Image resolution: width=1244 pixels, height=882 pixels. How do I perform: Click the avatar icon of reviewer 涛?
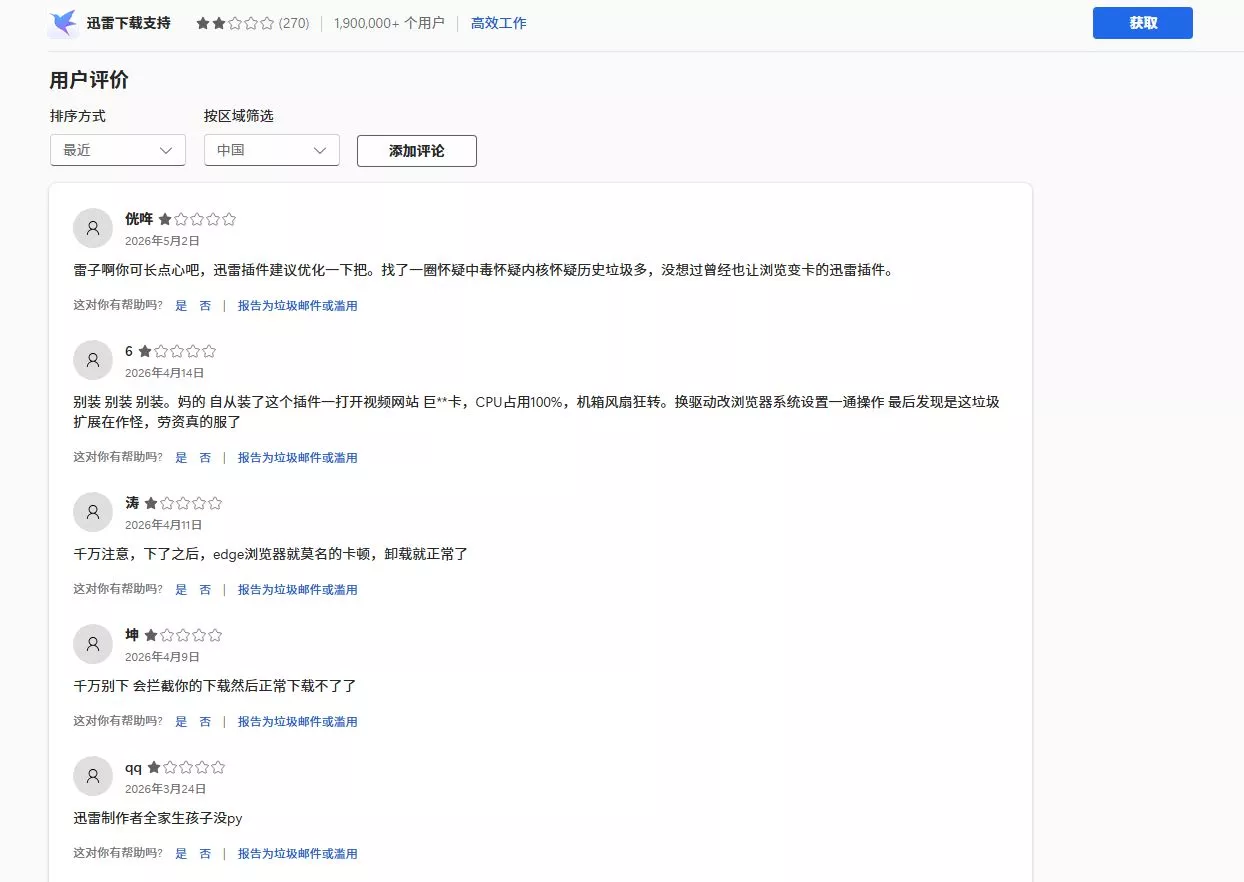pyautogui.click(x=93, y=512)
